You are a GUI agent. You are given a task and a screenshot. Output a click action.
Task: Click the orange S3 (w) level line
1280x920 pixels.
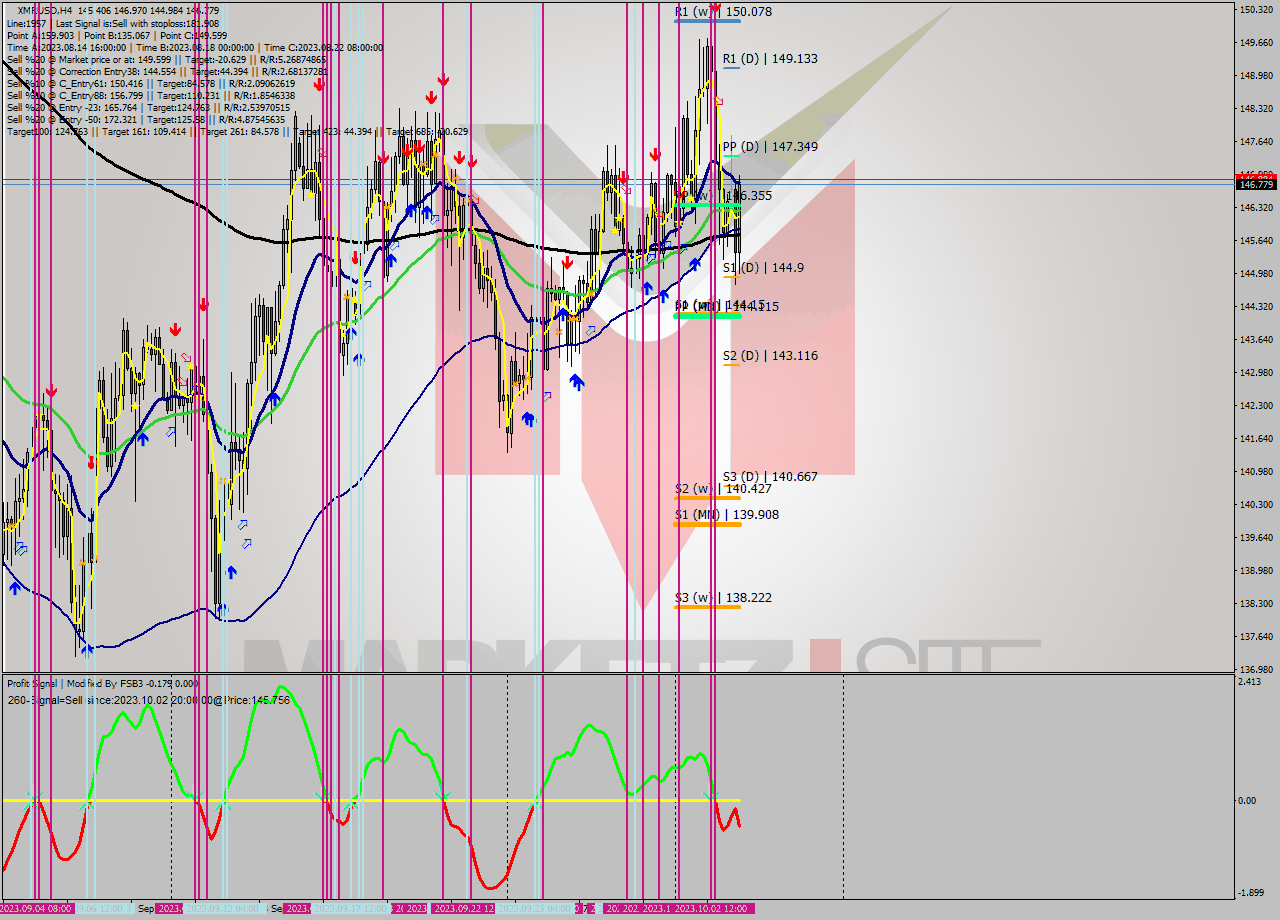707,607
